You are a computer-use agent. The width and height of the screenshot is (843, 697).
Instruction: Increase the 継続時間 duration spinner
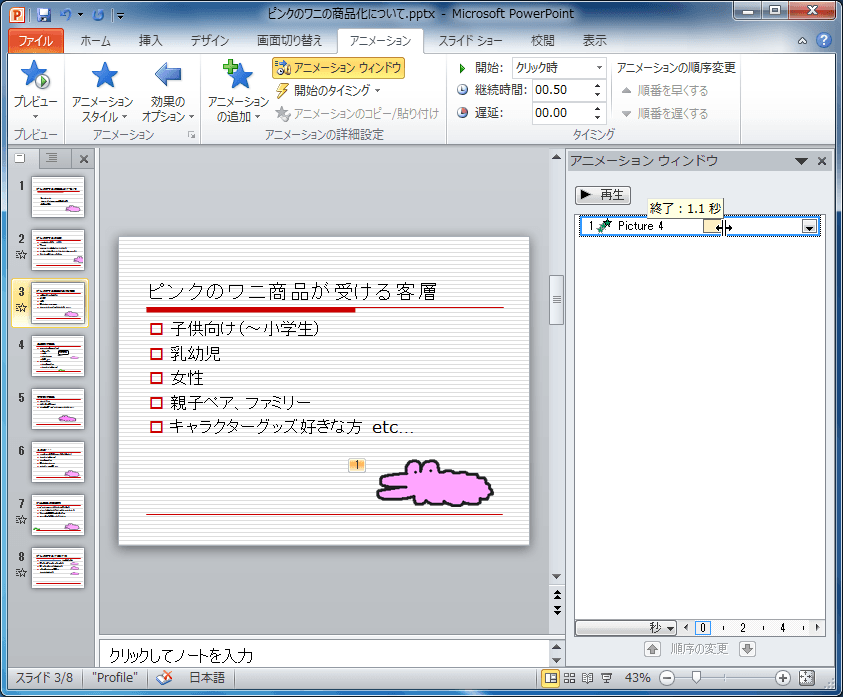click(x=597, y=86)
